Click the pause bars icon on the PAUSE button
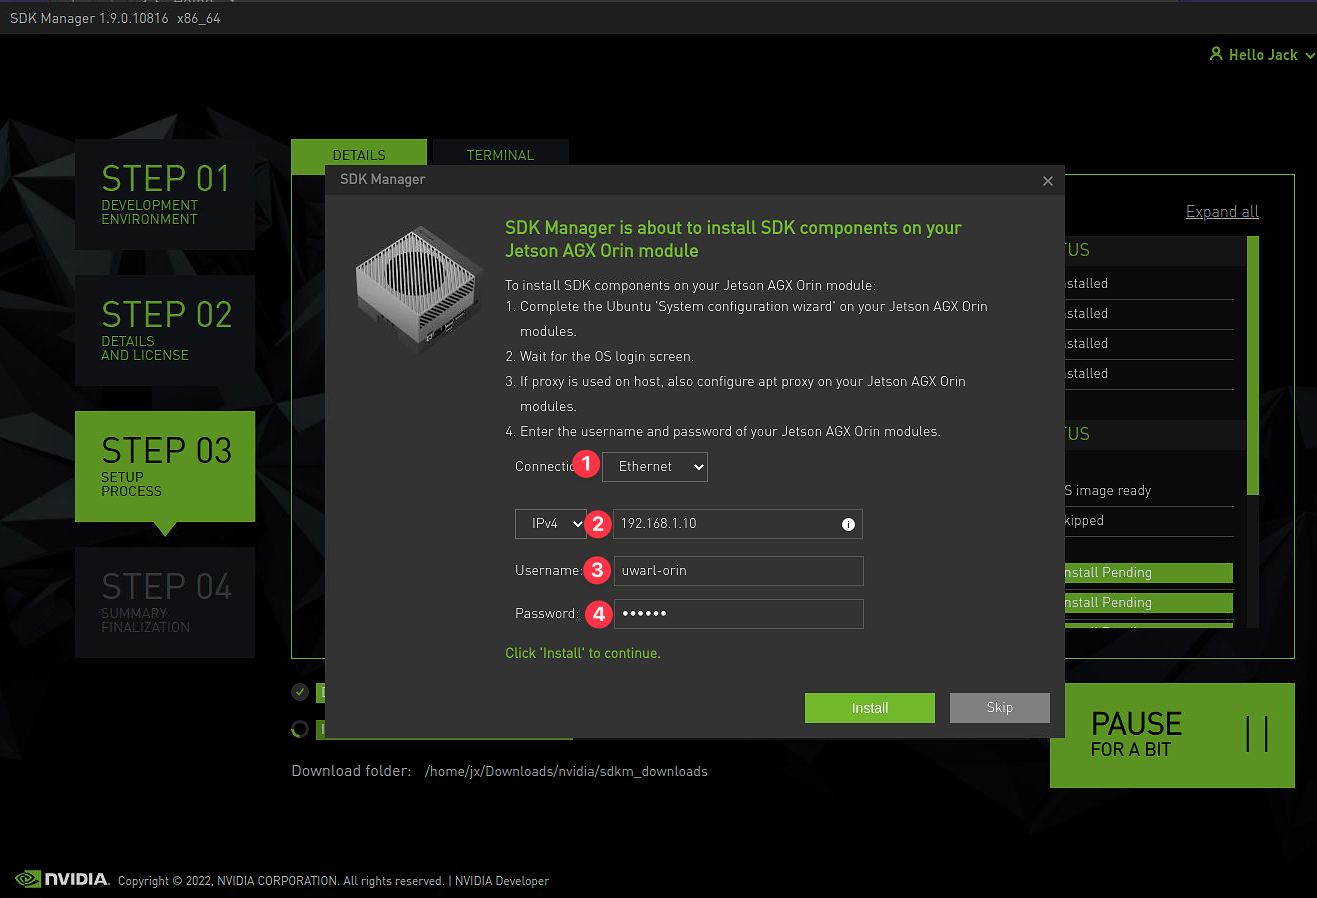Viewport: 1317px width, 898px height. point(1257,734)
